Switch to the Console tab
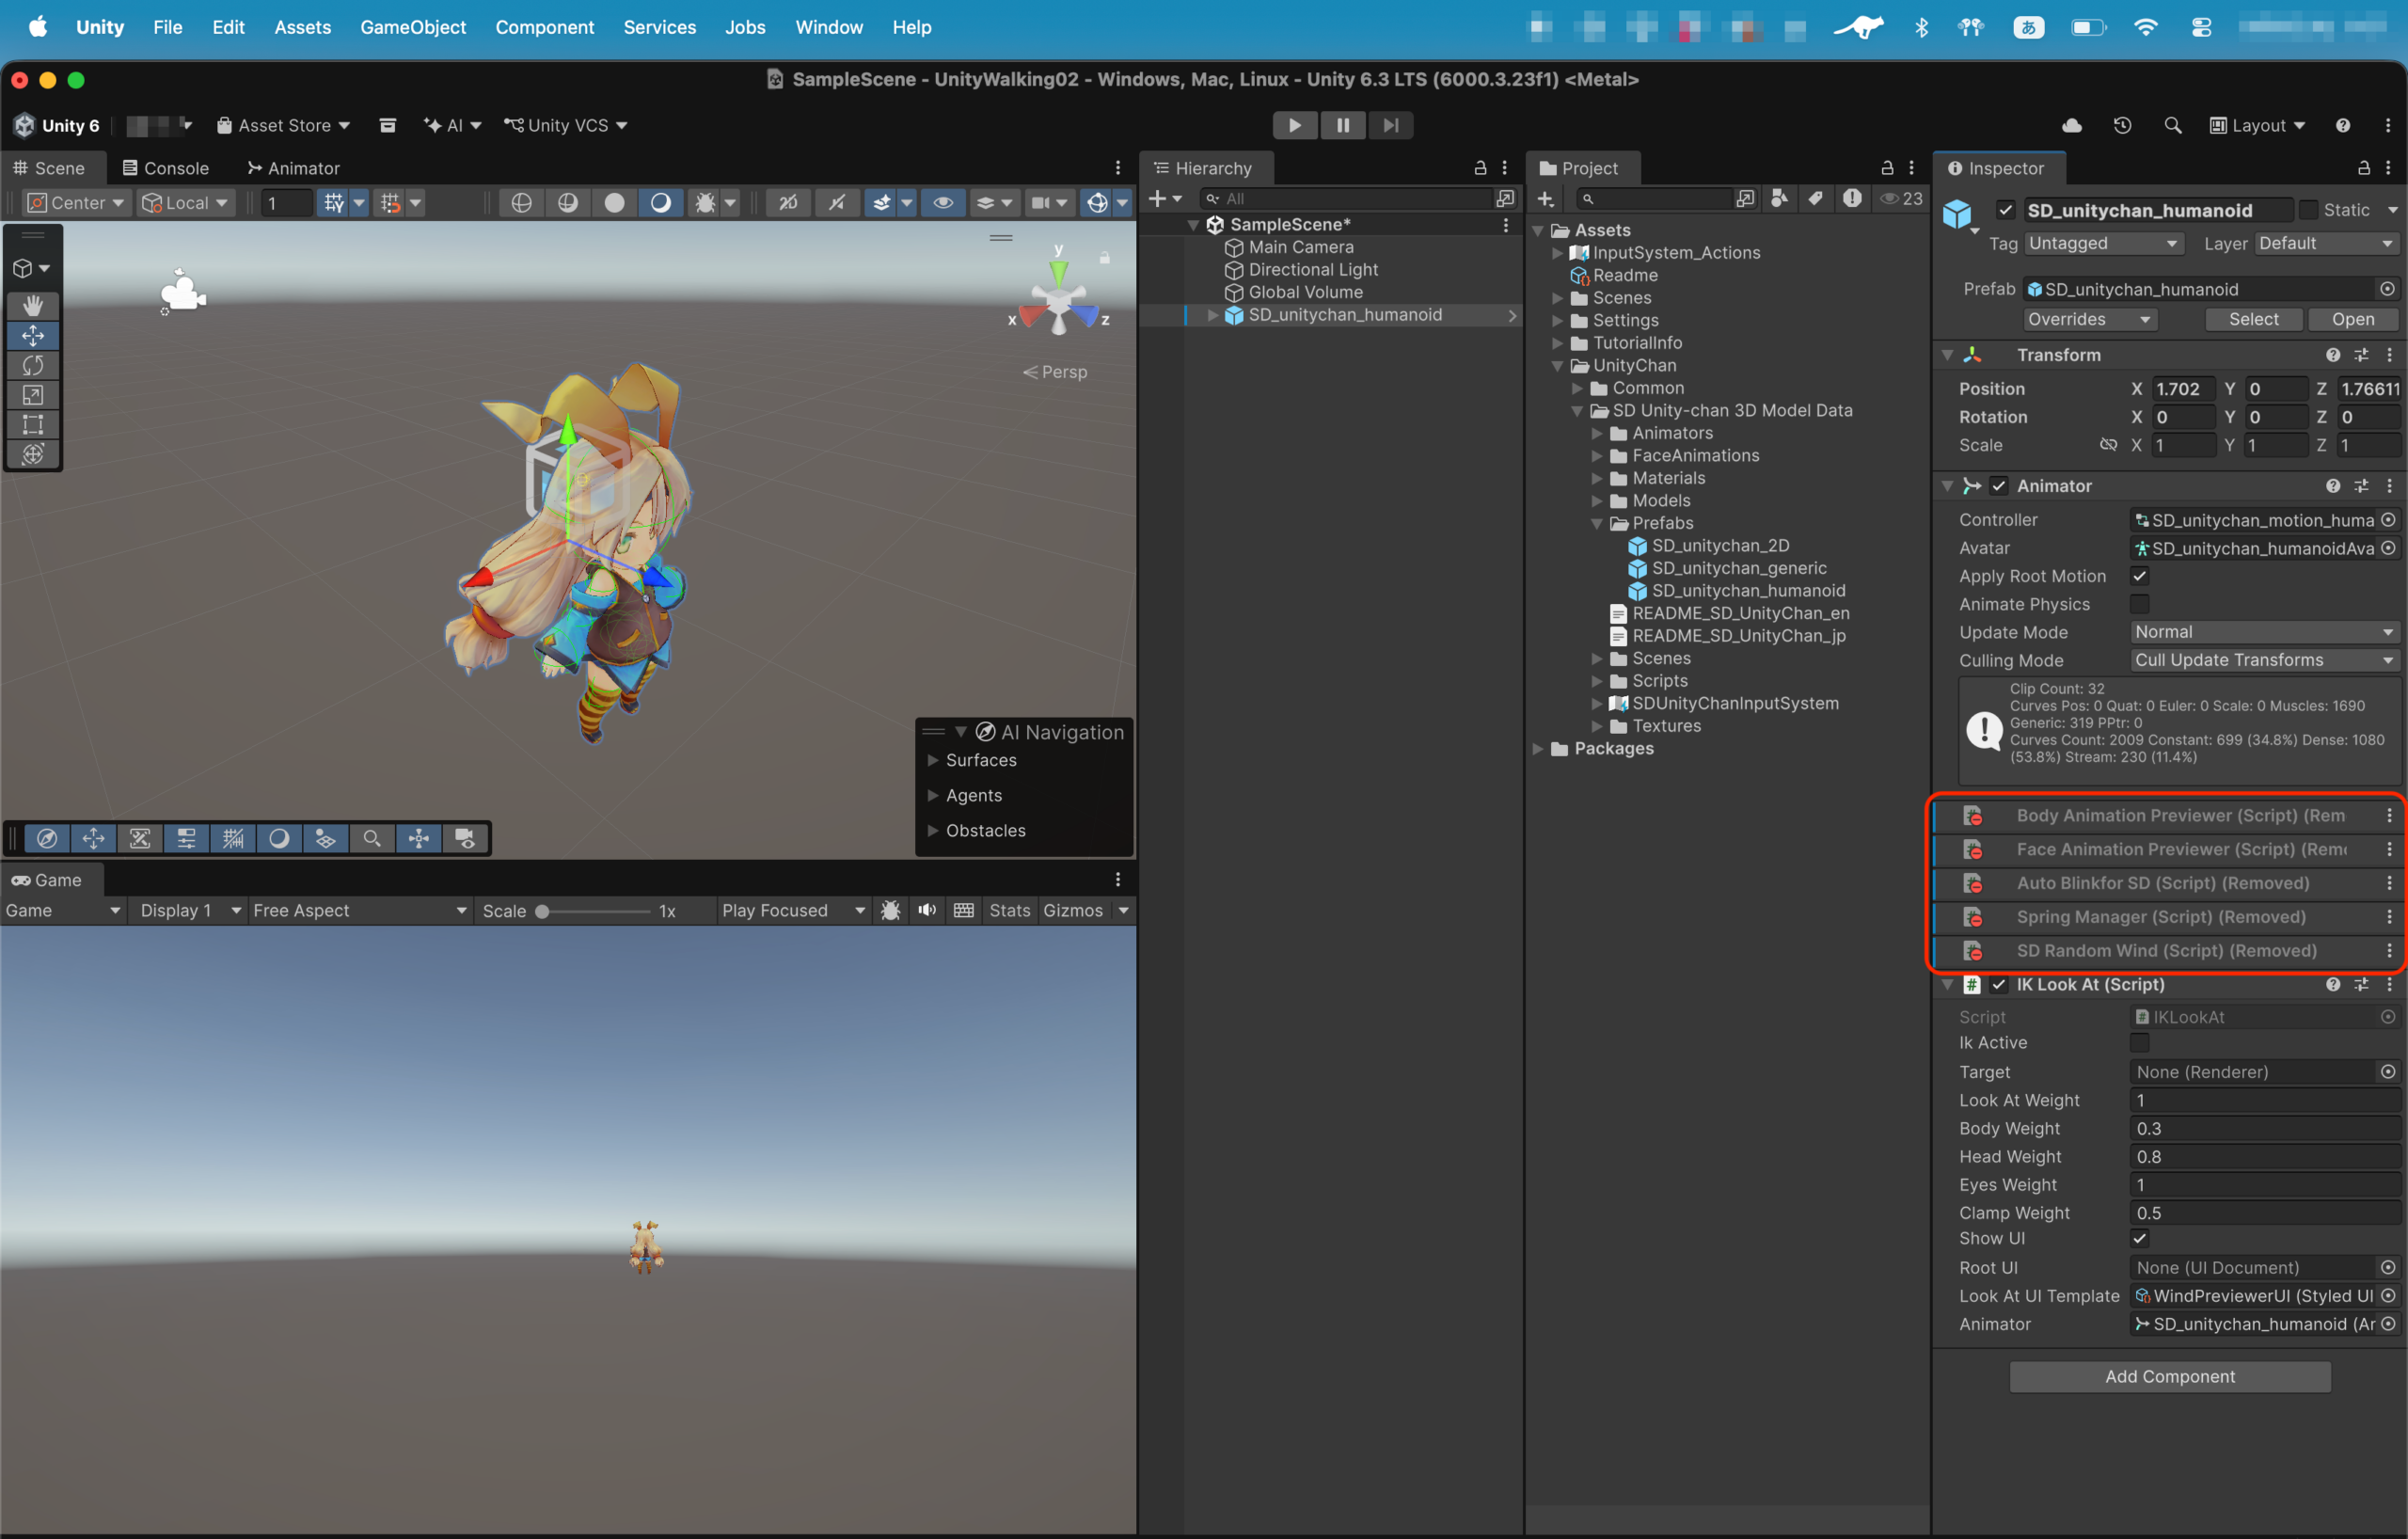Viewport: 2408px width, 1539px height. pos(165,168)
